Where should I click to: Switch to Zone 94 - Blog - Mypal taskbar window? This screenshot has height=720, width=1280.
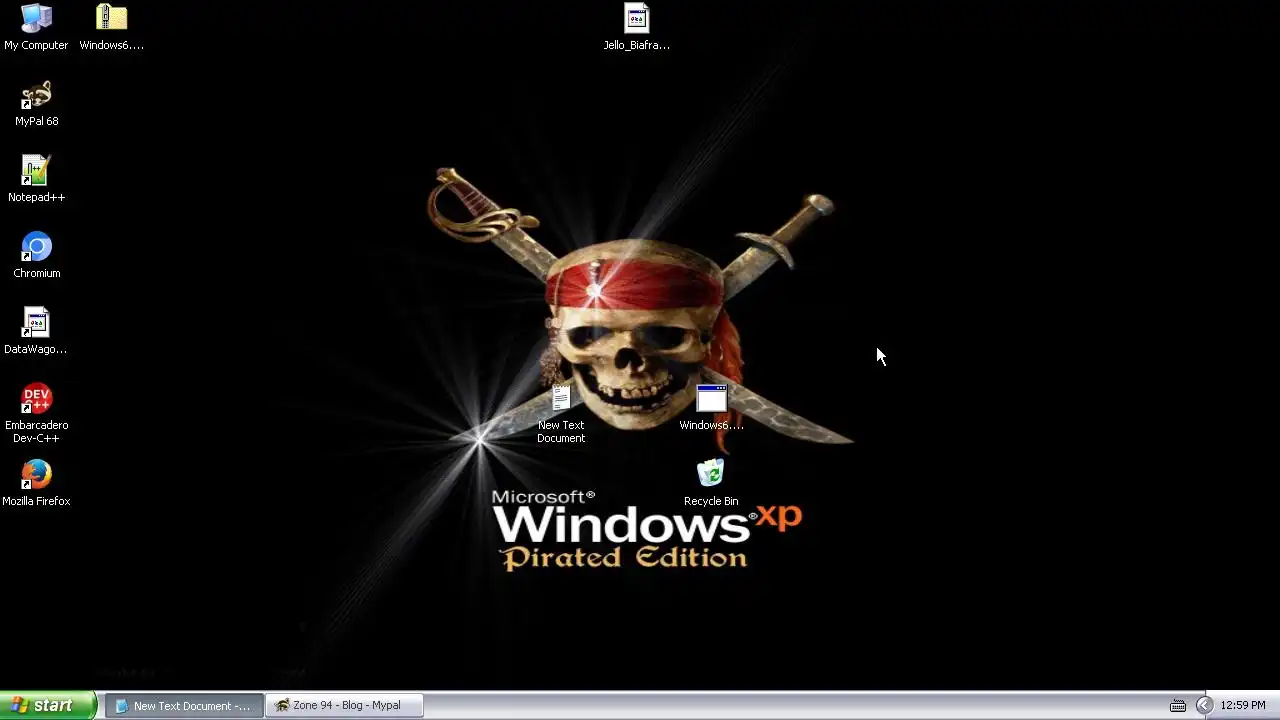point(345,705)
